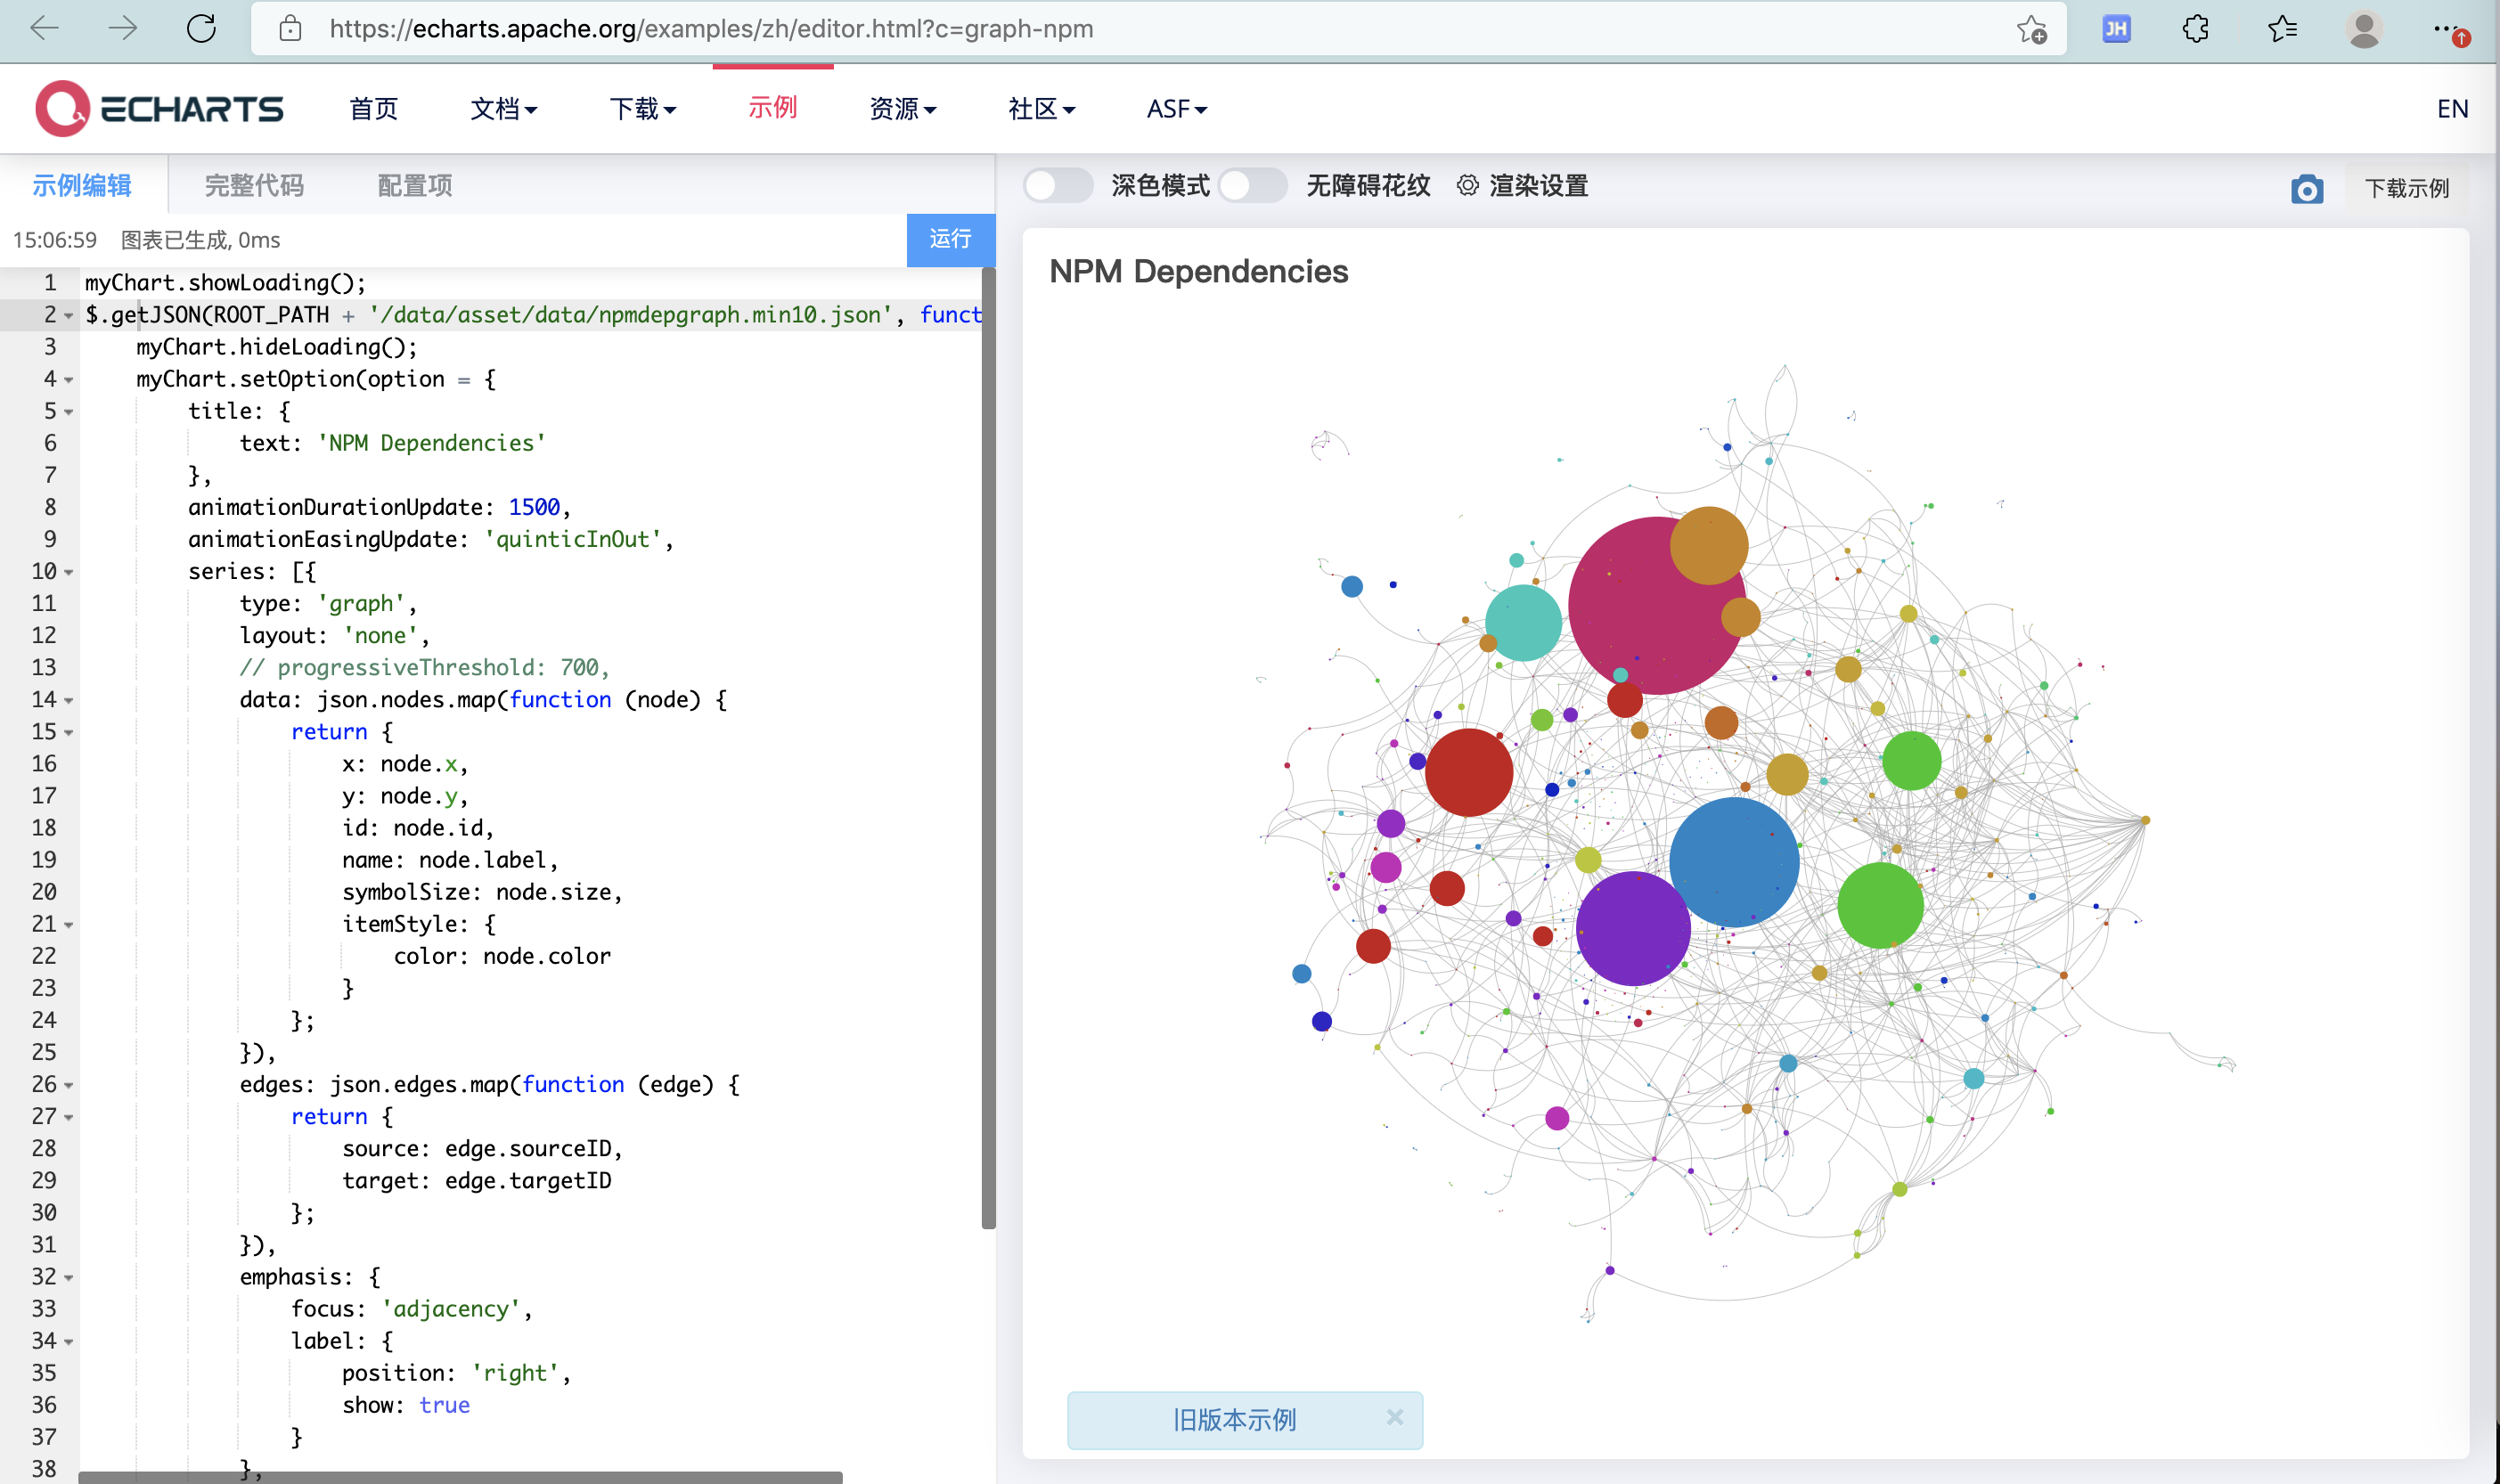Screen dimensions: 2500x1484
Task: Open the extensions puzzle icon
Action: [x=2195, y=29]
